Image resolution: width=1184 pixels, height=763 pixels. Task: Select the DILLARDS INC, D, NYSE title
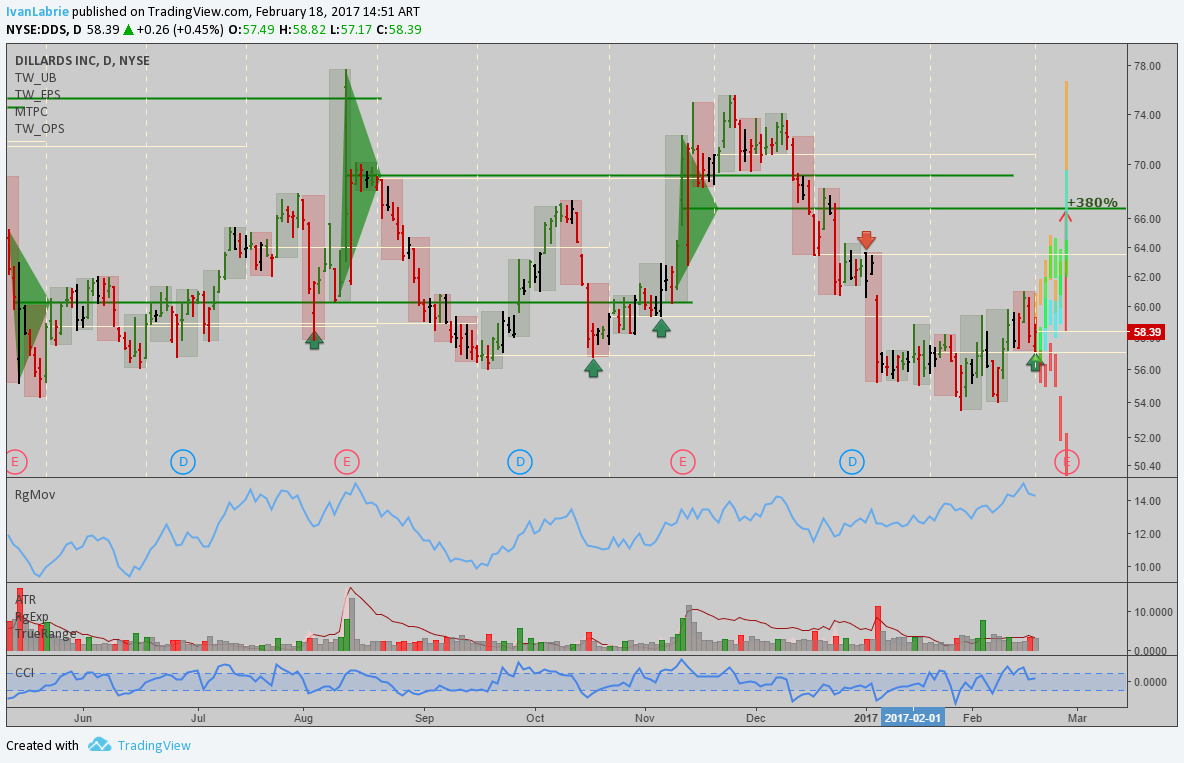point(82,61)
